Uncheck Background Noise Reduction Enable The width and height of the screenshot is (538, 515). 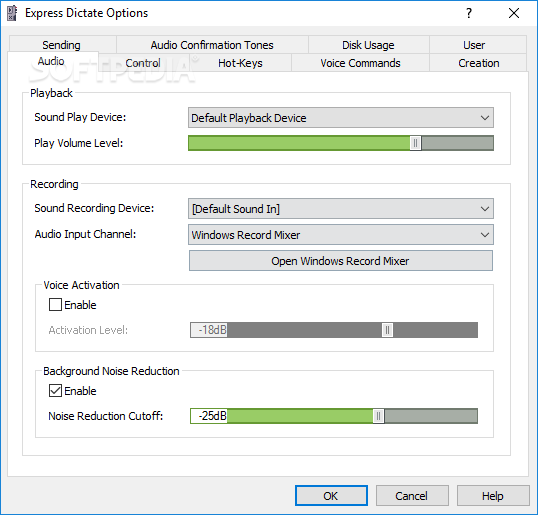(55, 390)
